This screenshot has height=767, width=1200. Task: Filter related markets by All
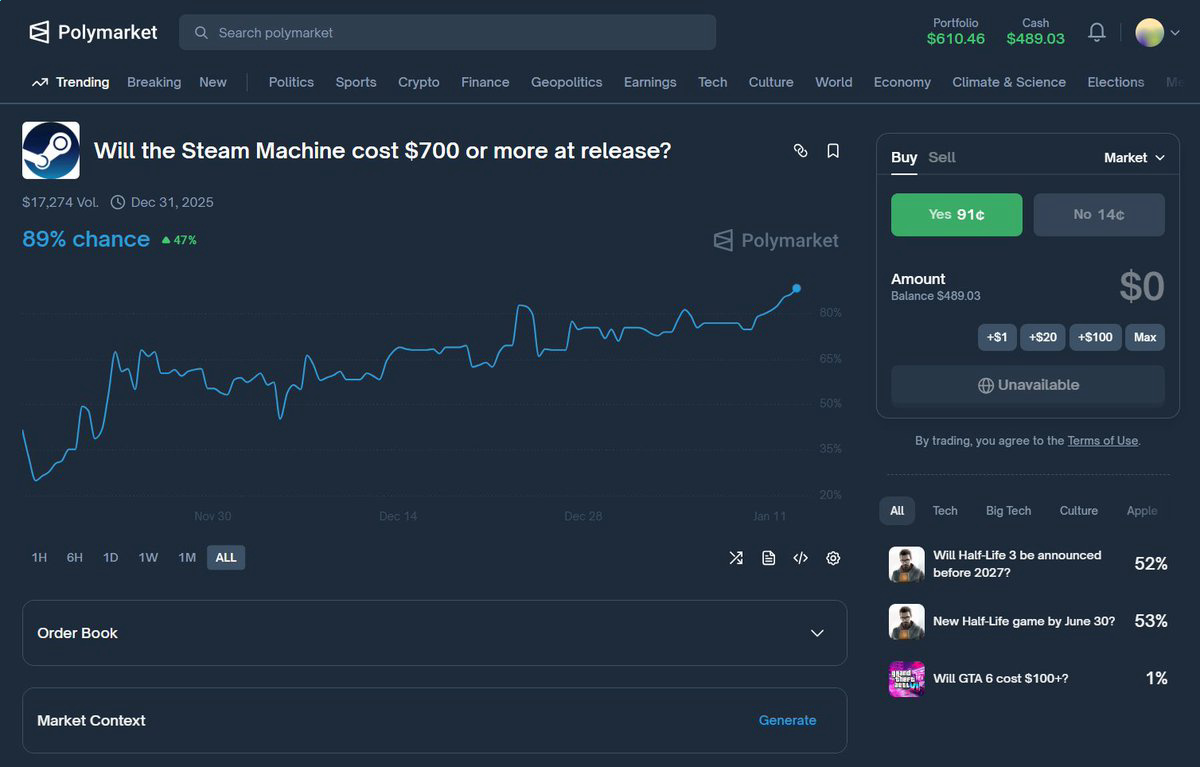click(897, 511)
